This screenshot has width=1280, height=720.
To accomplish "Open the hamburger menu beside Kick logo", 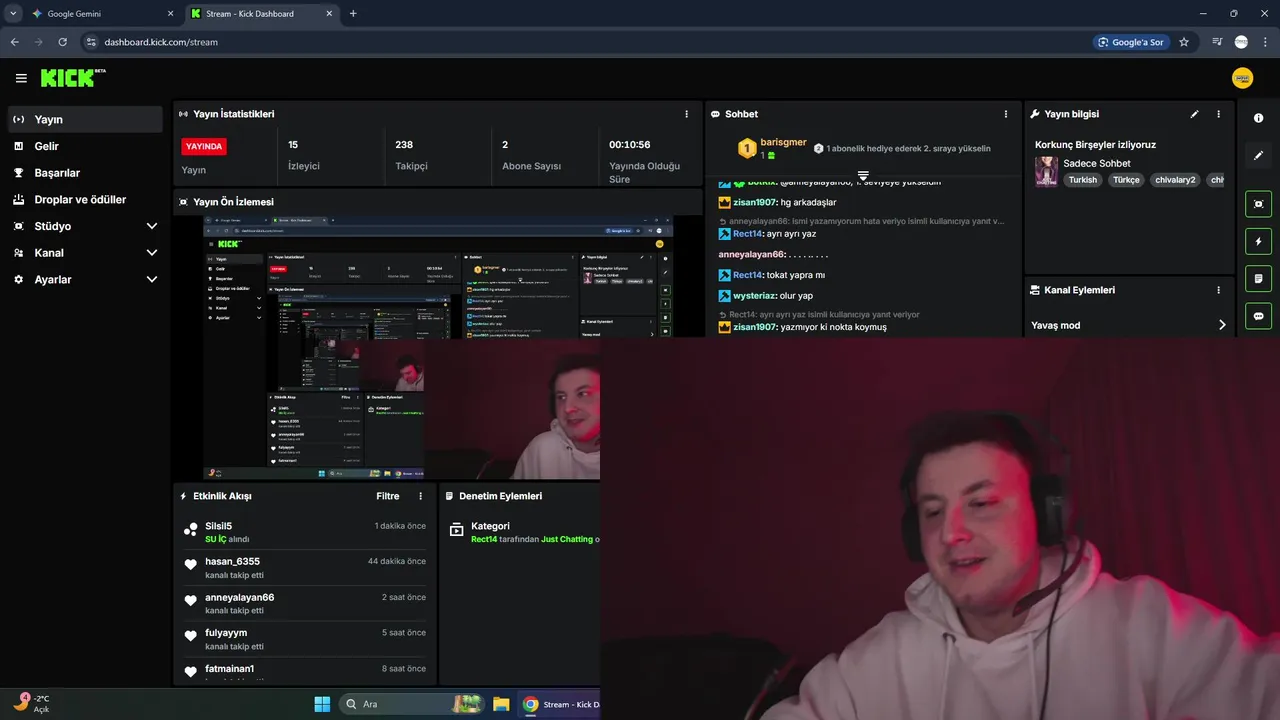I will coord(21,78).
